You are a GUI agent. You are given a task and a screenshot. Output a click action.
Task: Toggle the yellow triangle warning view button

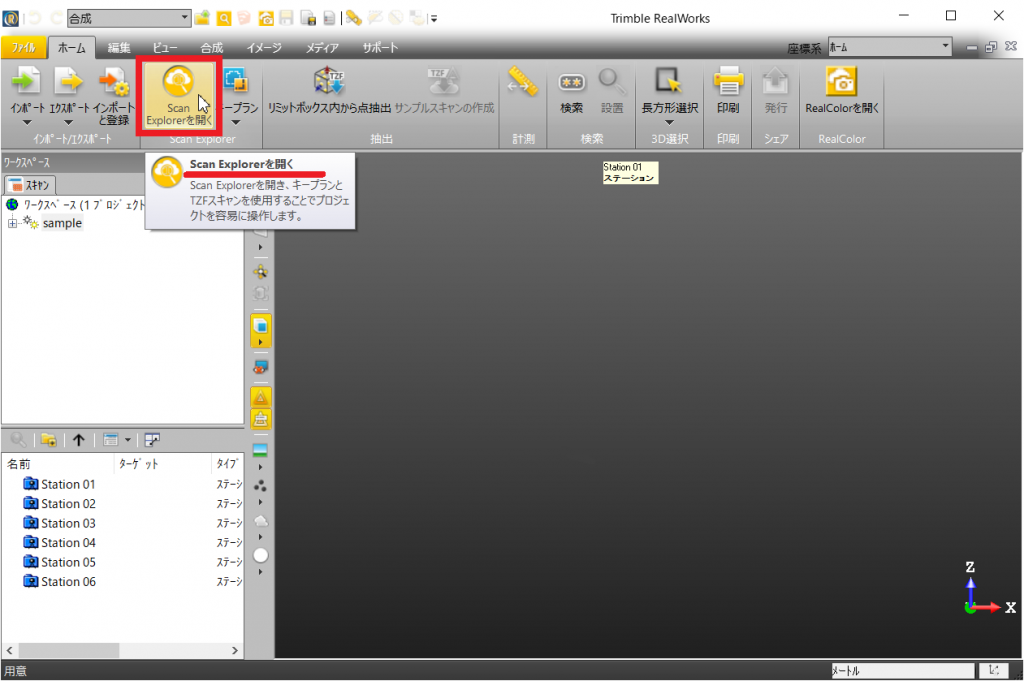pyautogui.click(x=260, y=397)
